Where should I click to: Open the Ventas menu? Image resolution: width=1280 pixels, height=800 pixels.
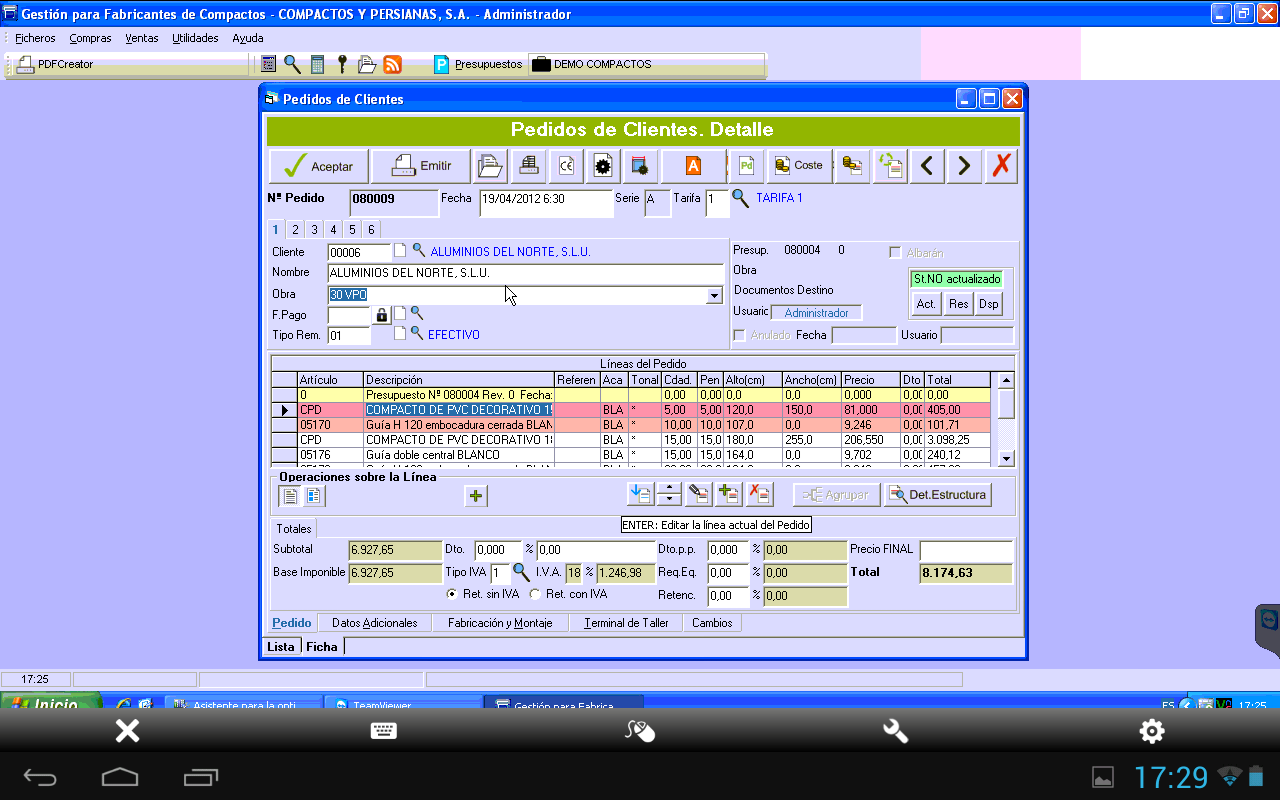142,38
